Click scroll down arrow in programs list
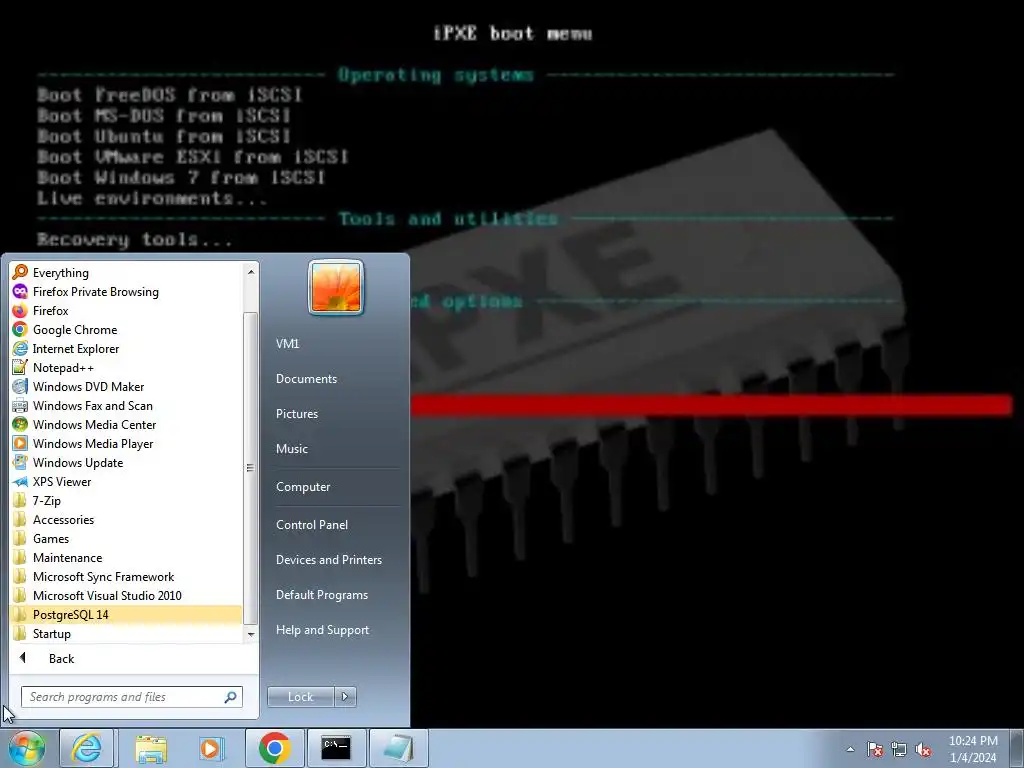Image resolution: width=1024 pixels, height=768 pixels. (251, 634)
